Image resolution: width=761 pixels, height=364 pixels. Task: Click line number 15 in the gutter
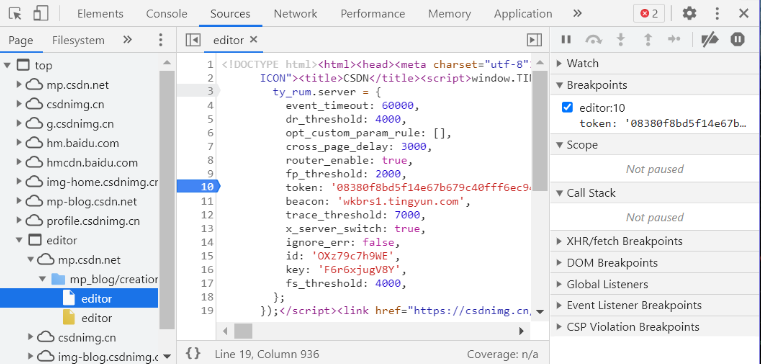pos(207,255)
